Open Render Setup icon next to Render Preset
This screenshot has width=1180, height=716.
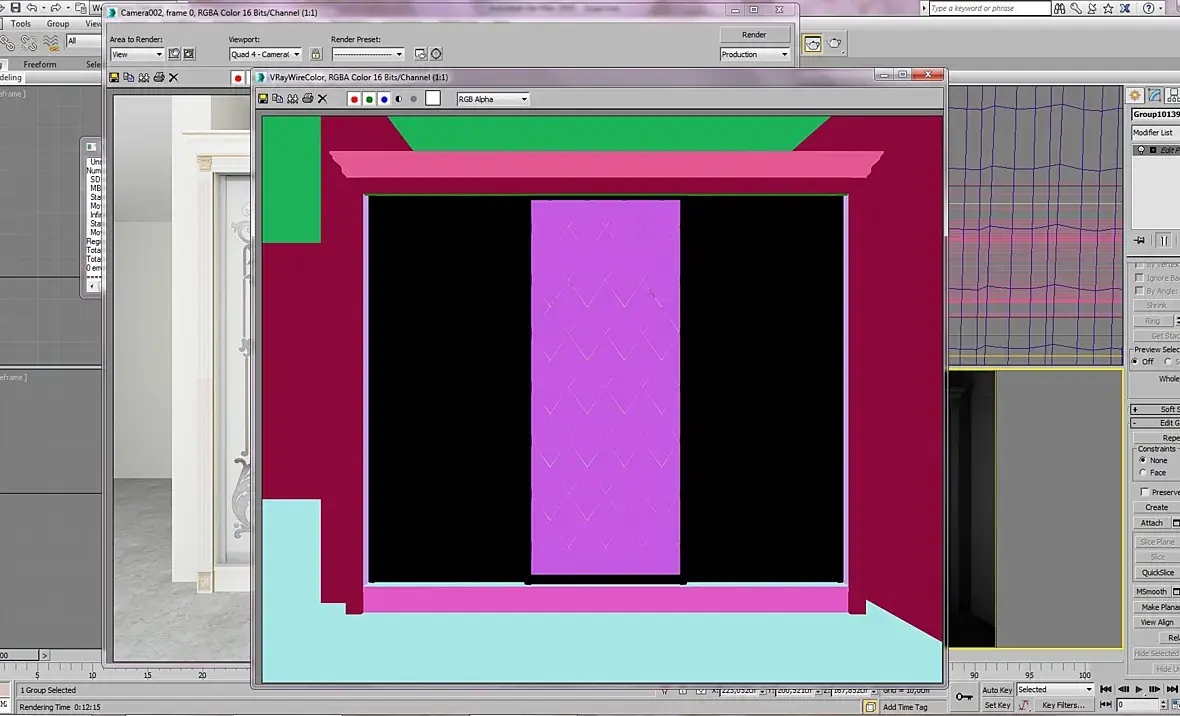point(421,54)
